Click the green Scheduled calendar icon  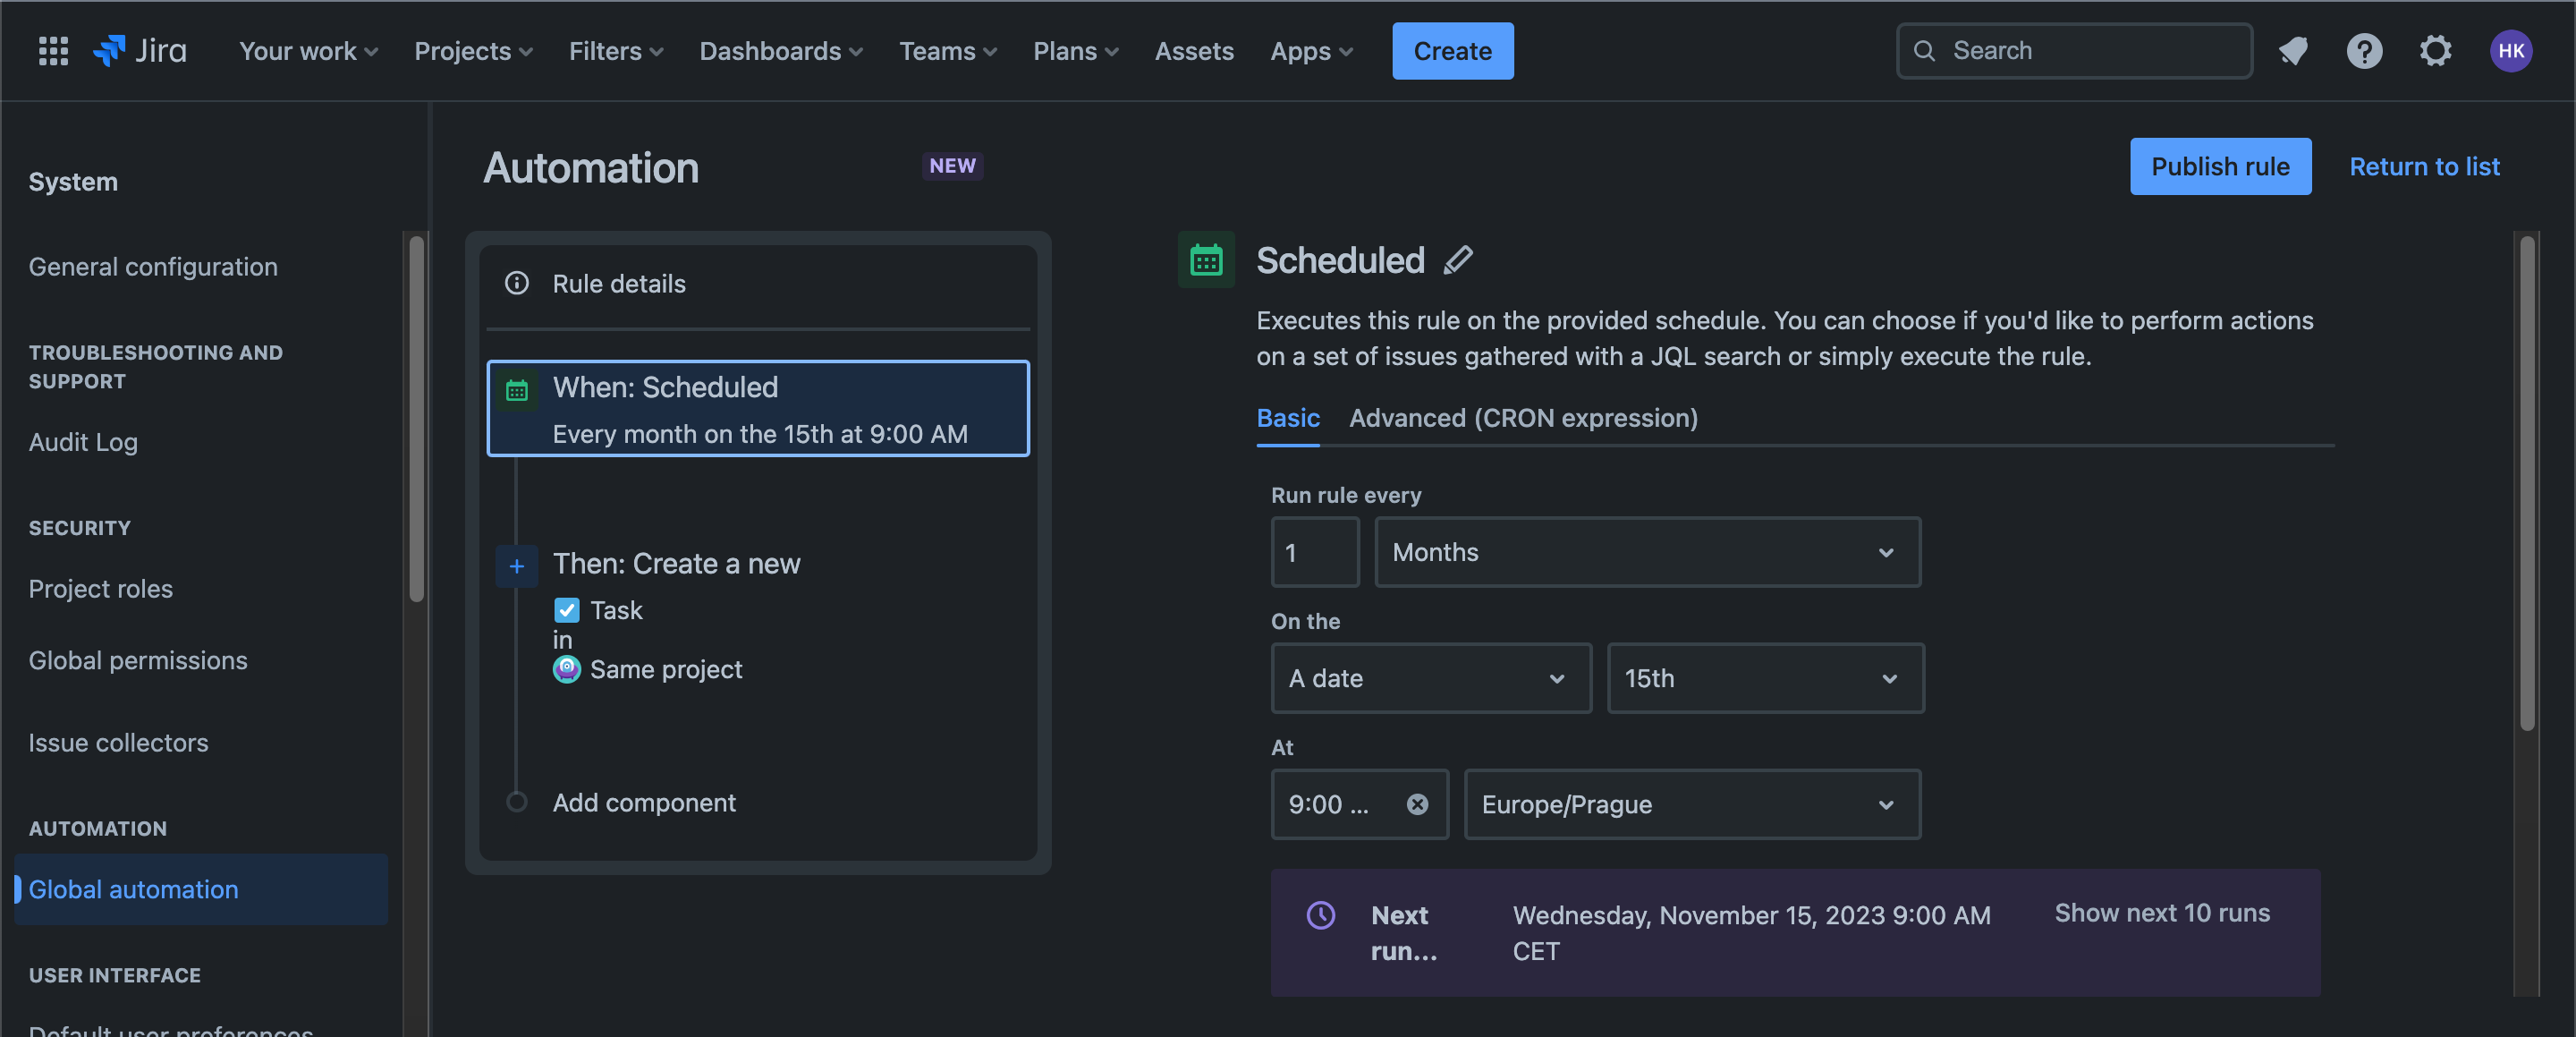tap(1206, 260)
